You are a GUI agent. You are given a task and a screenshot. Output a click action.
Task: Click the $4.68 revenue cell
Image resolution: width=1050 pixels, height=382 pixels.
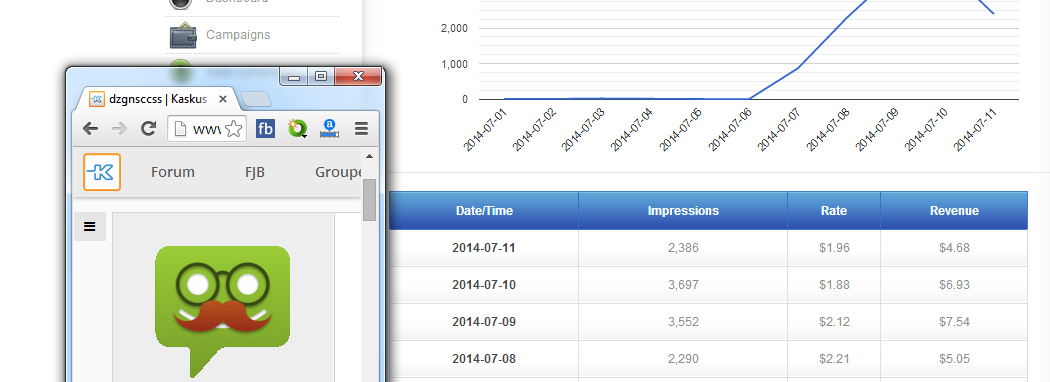954,248
